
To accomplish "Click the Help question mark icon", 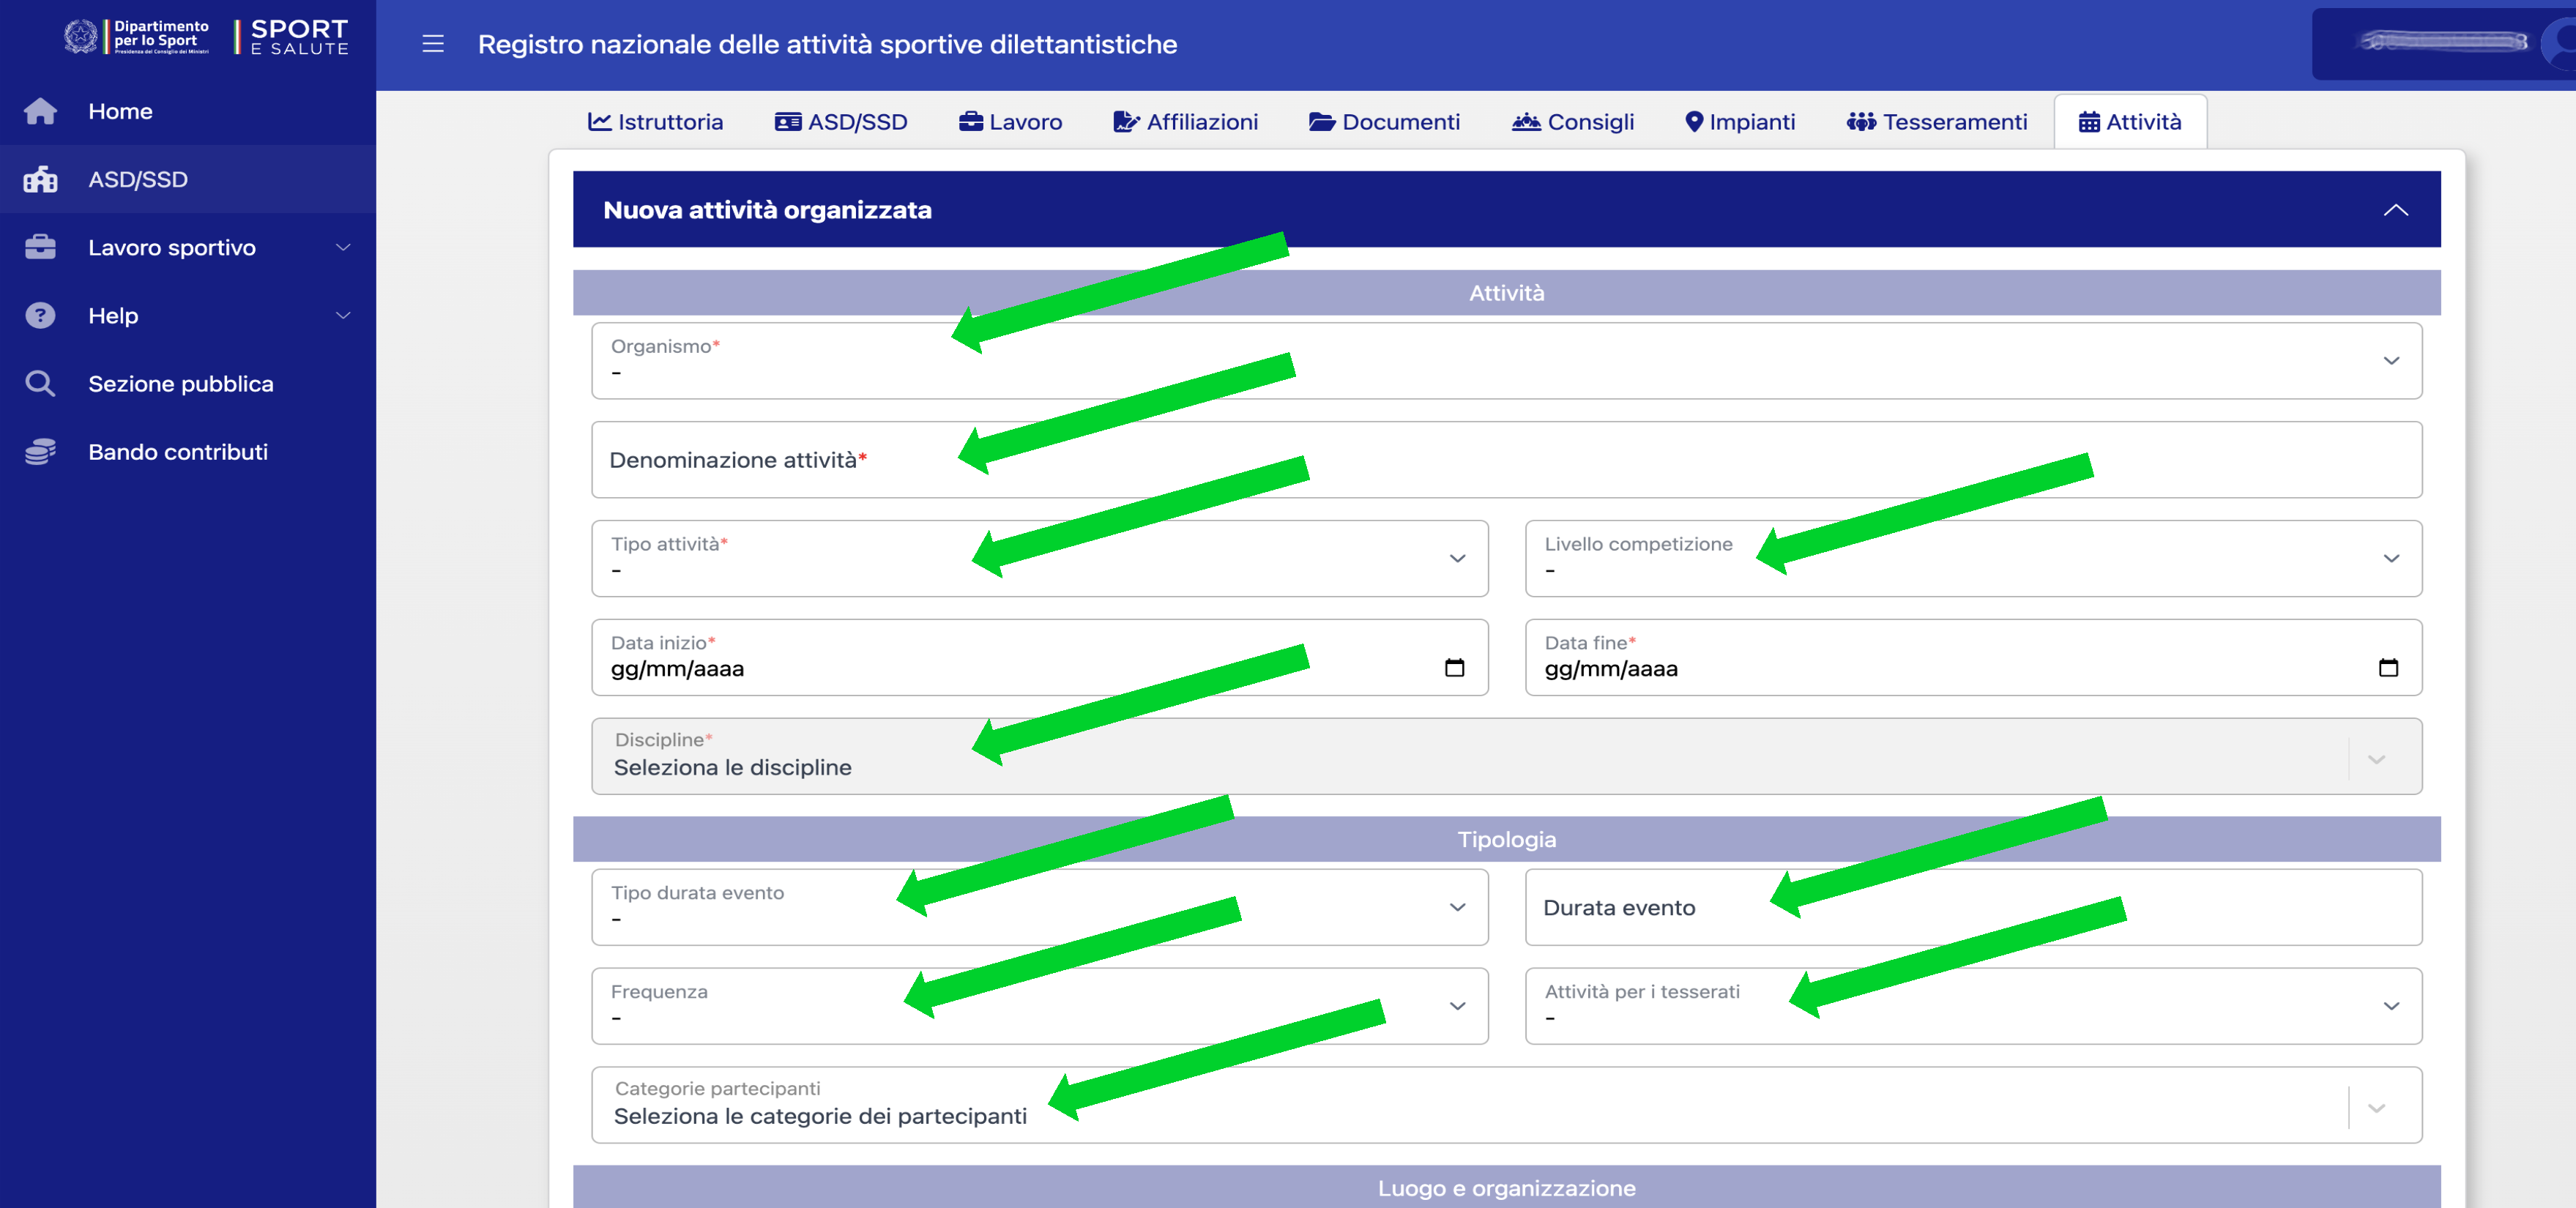I will tap(40, 315).
